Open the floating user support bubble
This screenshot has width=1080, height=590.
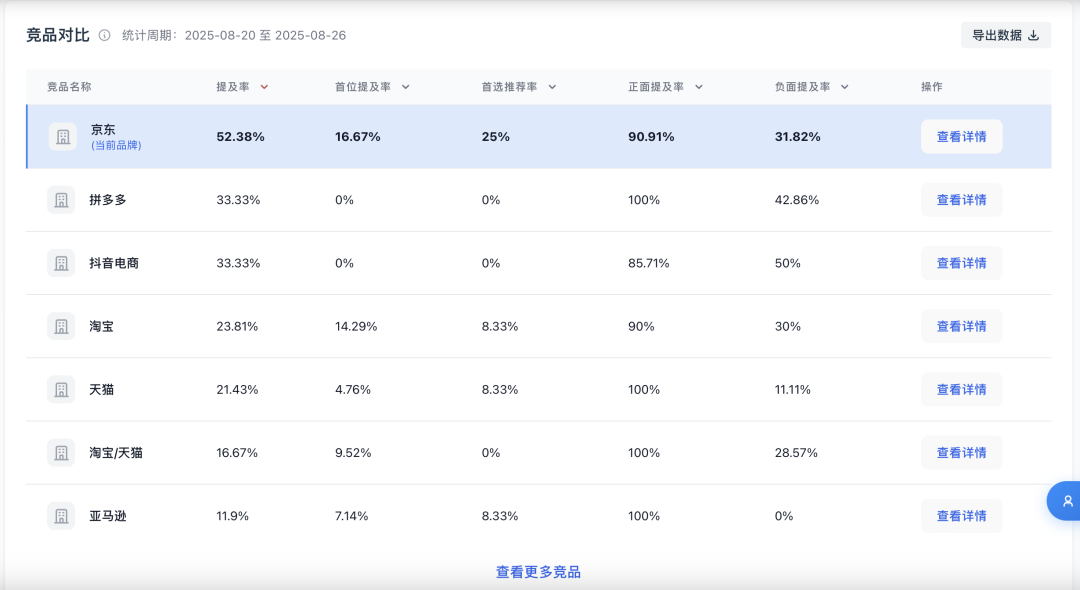click(1064, 501)
